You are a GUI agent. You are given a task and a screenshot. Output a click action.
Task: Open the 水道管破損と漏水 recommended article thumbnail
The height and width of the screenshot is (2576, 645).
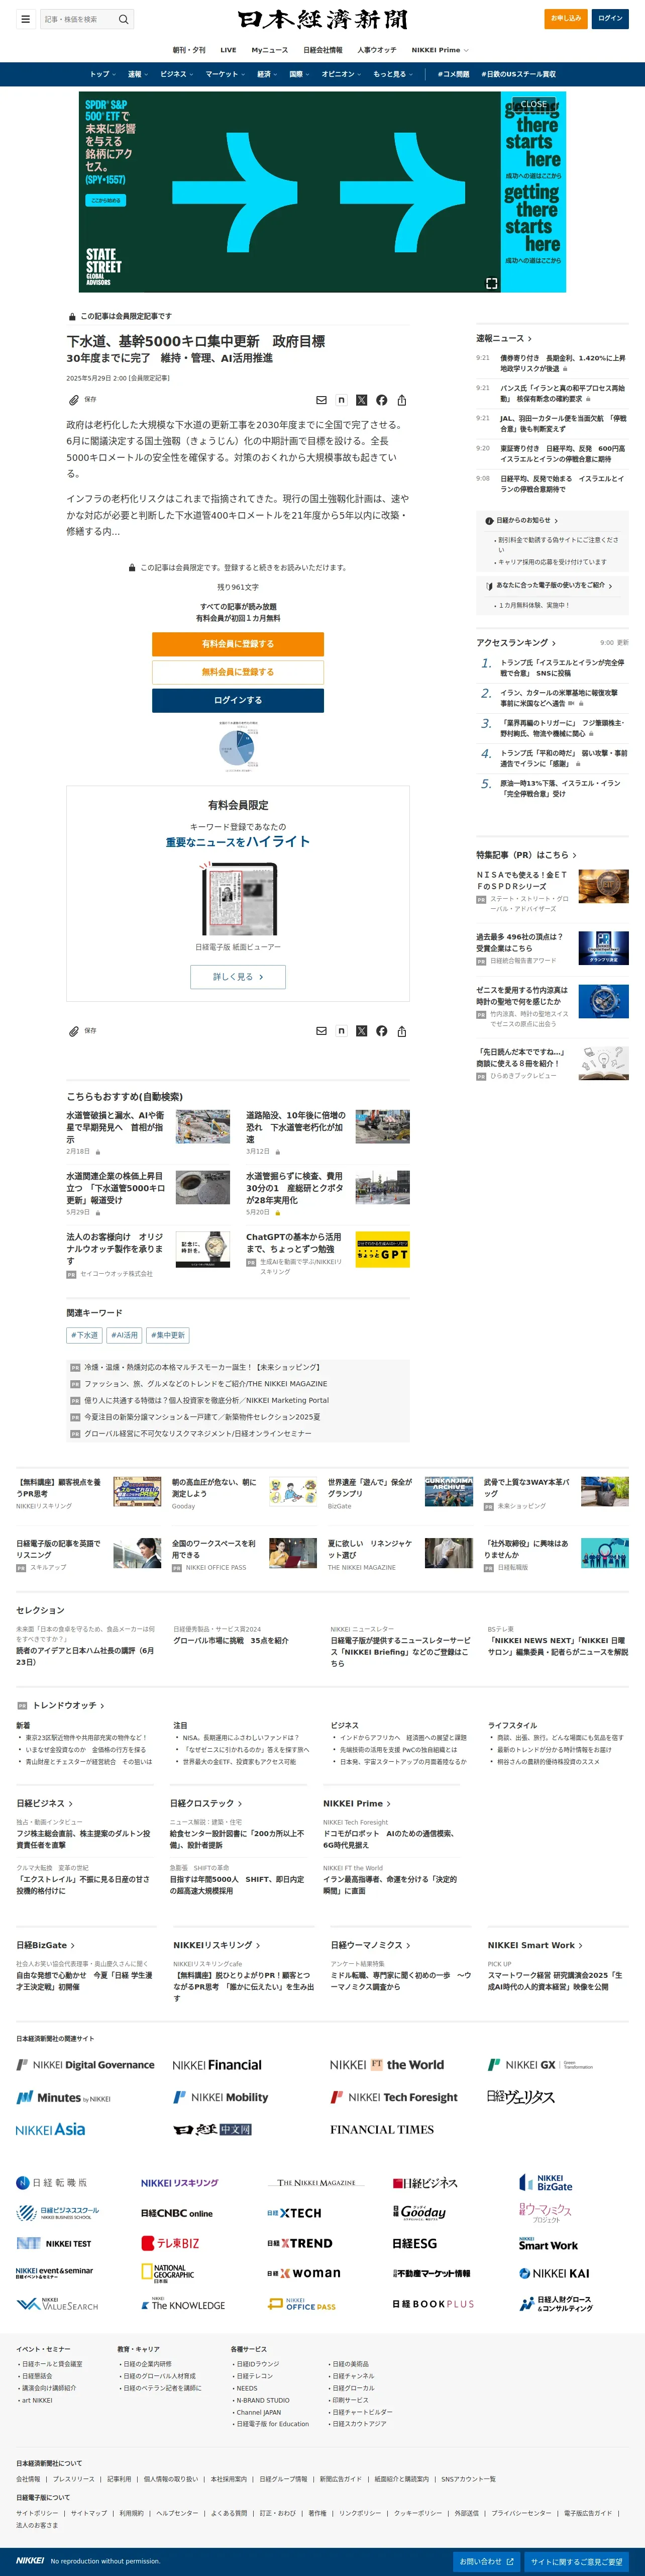[x=203, y=1126]
